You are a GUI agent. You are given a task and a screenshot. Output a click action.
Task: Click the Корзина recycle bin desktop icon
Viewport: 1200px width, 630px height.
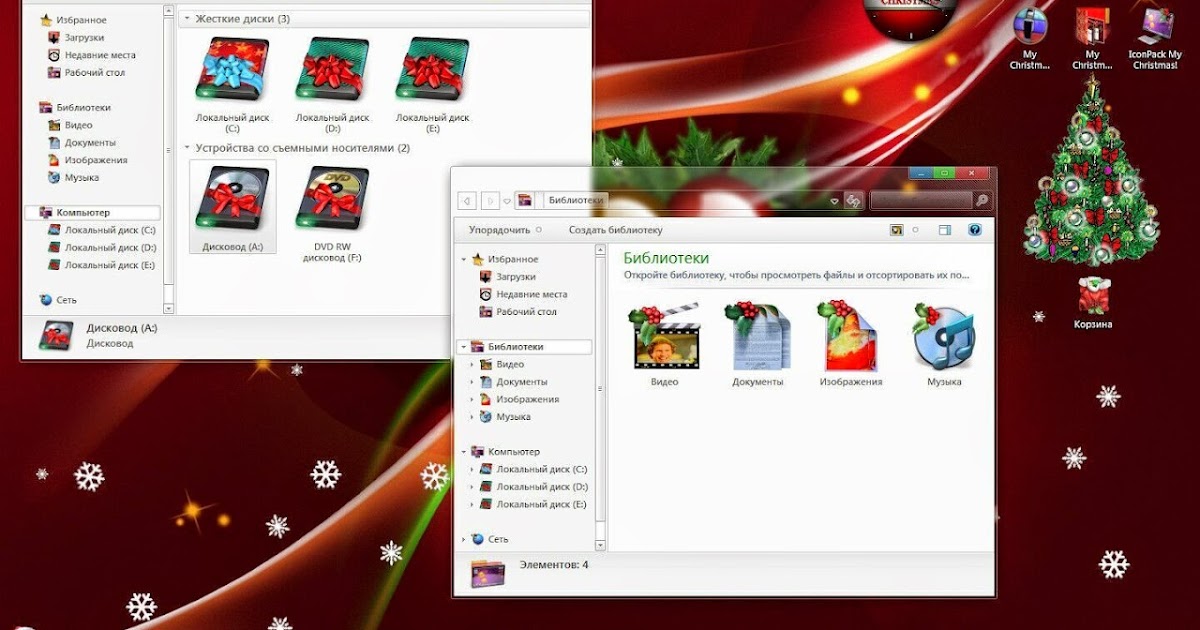tap(1093, 296)
